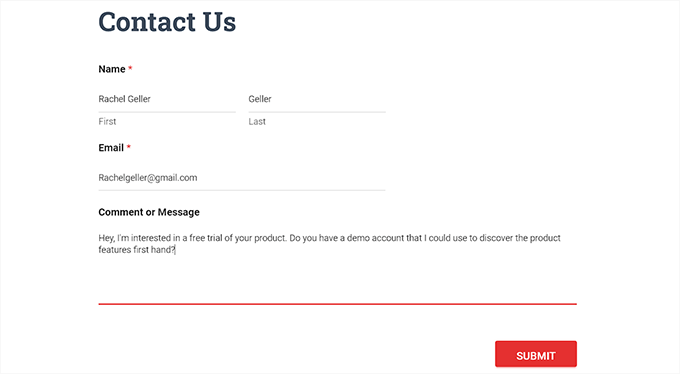Place cursor after hand? in the message
Image resolution: width=680 pixels, height=374 pixels.
pyautogui.click(x=175, y=250)
